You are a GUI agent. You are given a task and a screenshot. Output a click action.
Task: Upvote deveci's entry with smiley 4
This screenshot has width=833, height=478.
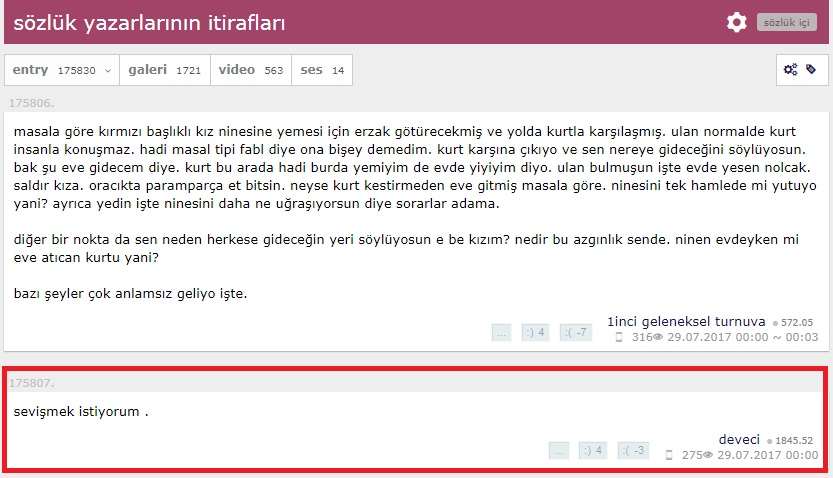point(592,450)
